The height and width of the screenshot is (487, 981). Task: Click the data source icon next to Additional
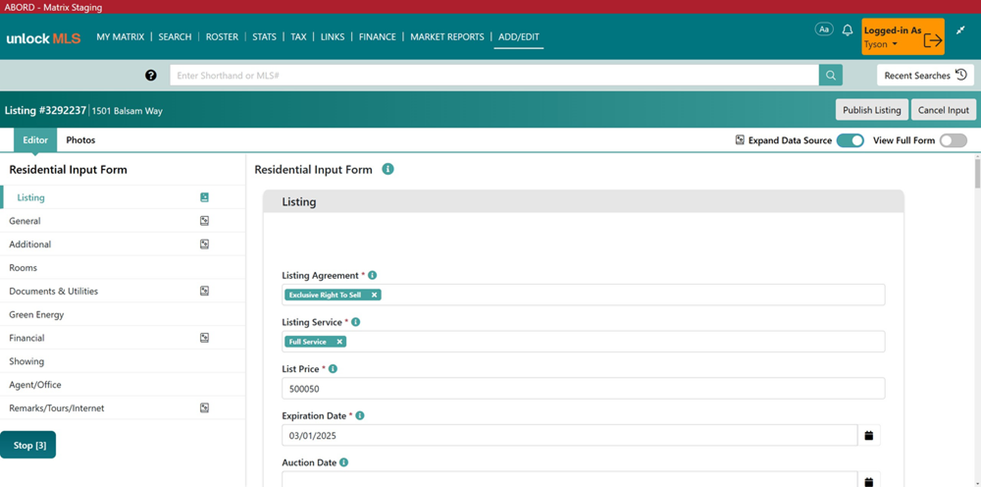point(204,244)
